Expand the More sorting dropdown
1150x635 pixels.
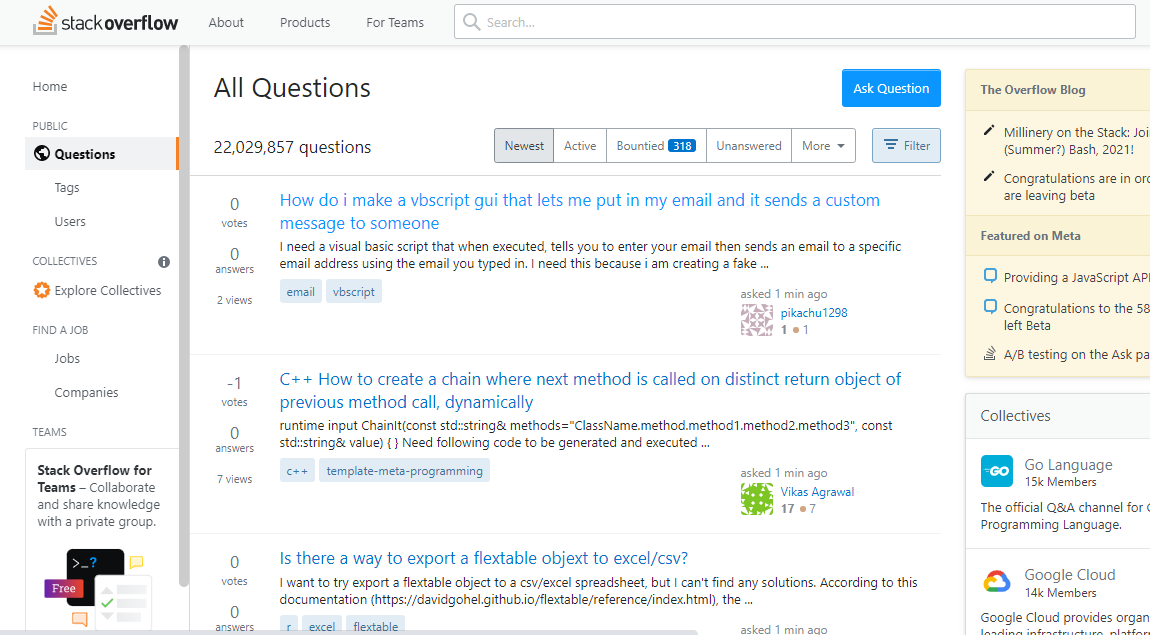(823, 146)
